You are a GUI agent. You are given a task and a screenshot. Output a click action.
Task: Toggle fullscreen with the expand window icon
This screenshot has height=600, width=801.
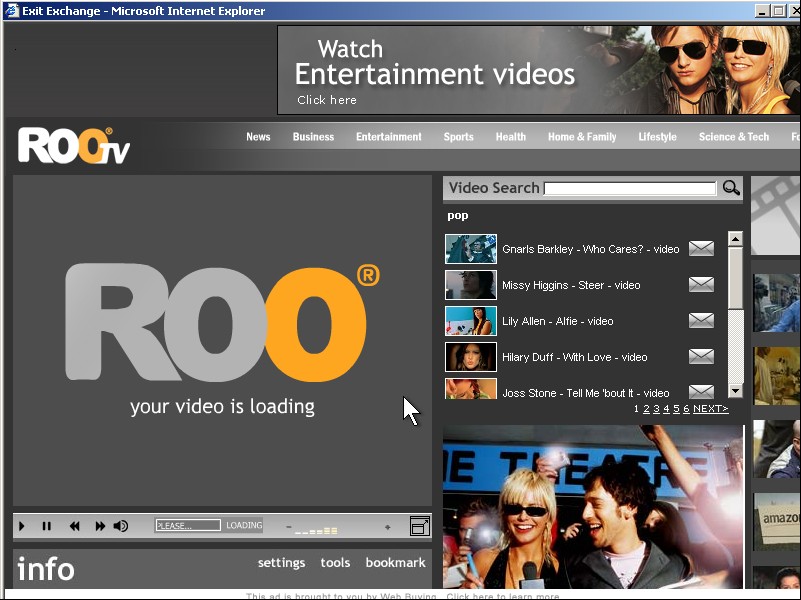(419, 526)
